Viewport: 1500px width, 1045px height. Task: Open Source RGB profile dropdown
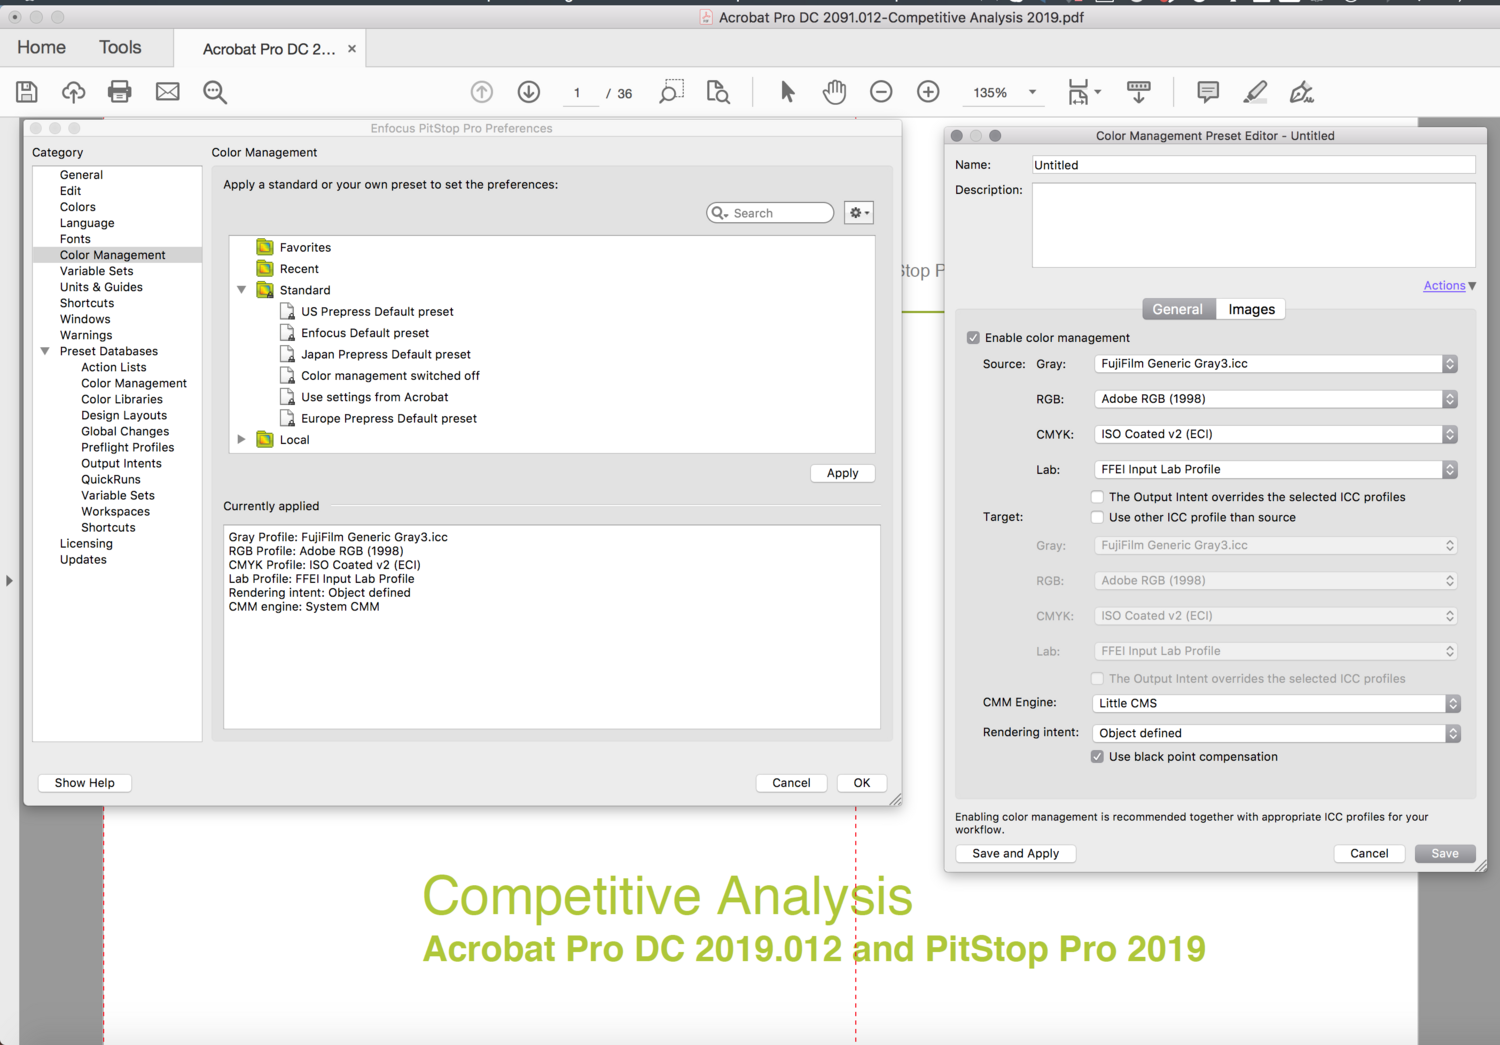[1276, 399]
